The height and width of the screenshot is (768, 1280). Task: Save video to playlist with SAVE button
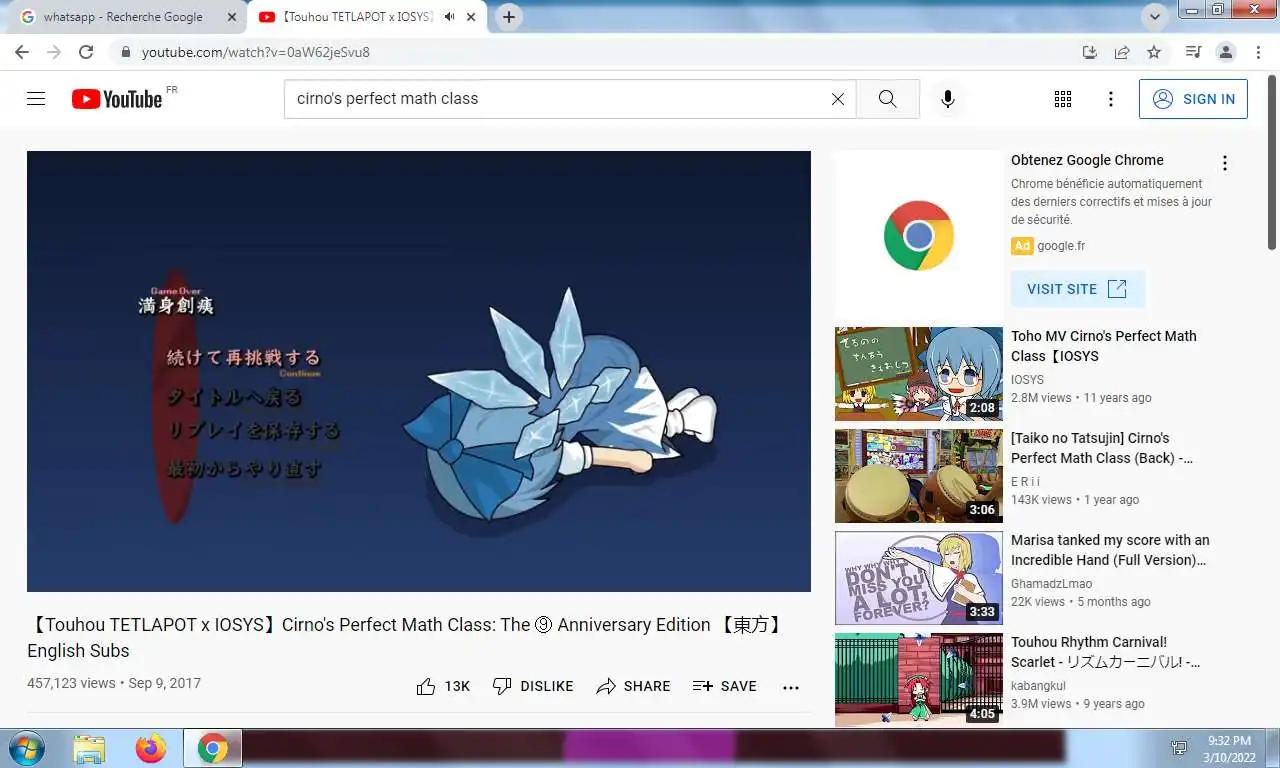(x=725, y=686)
